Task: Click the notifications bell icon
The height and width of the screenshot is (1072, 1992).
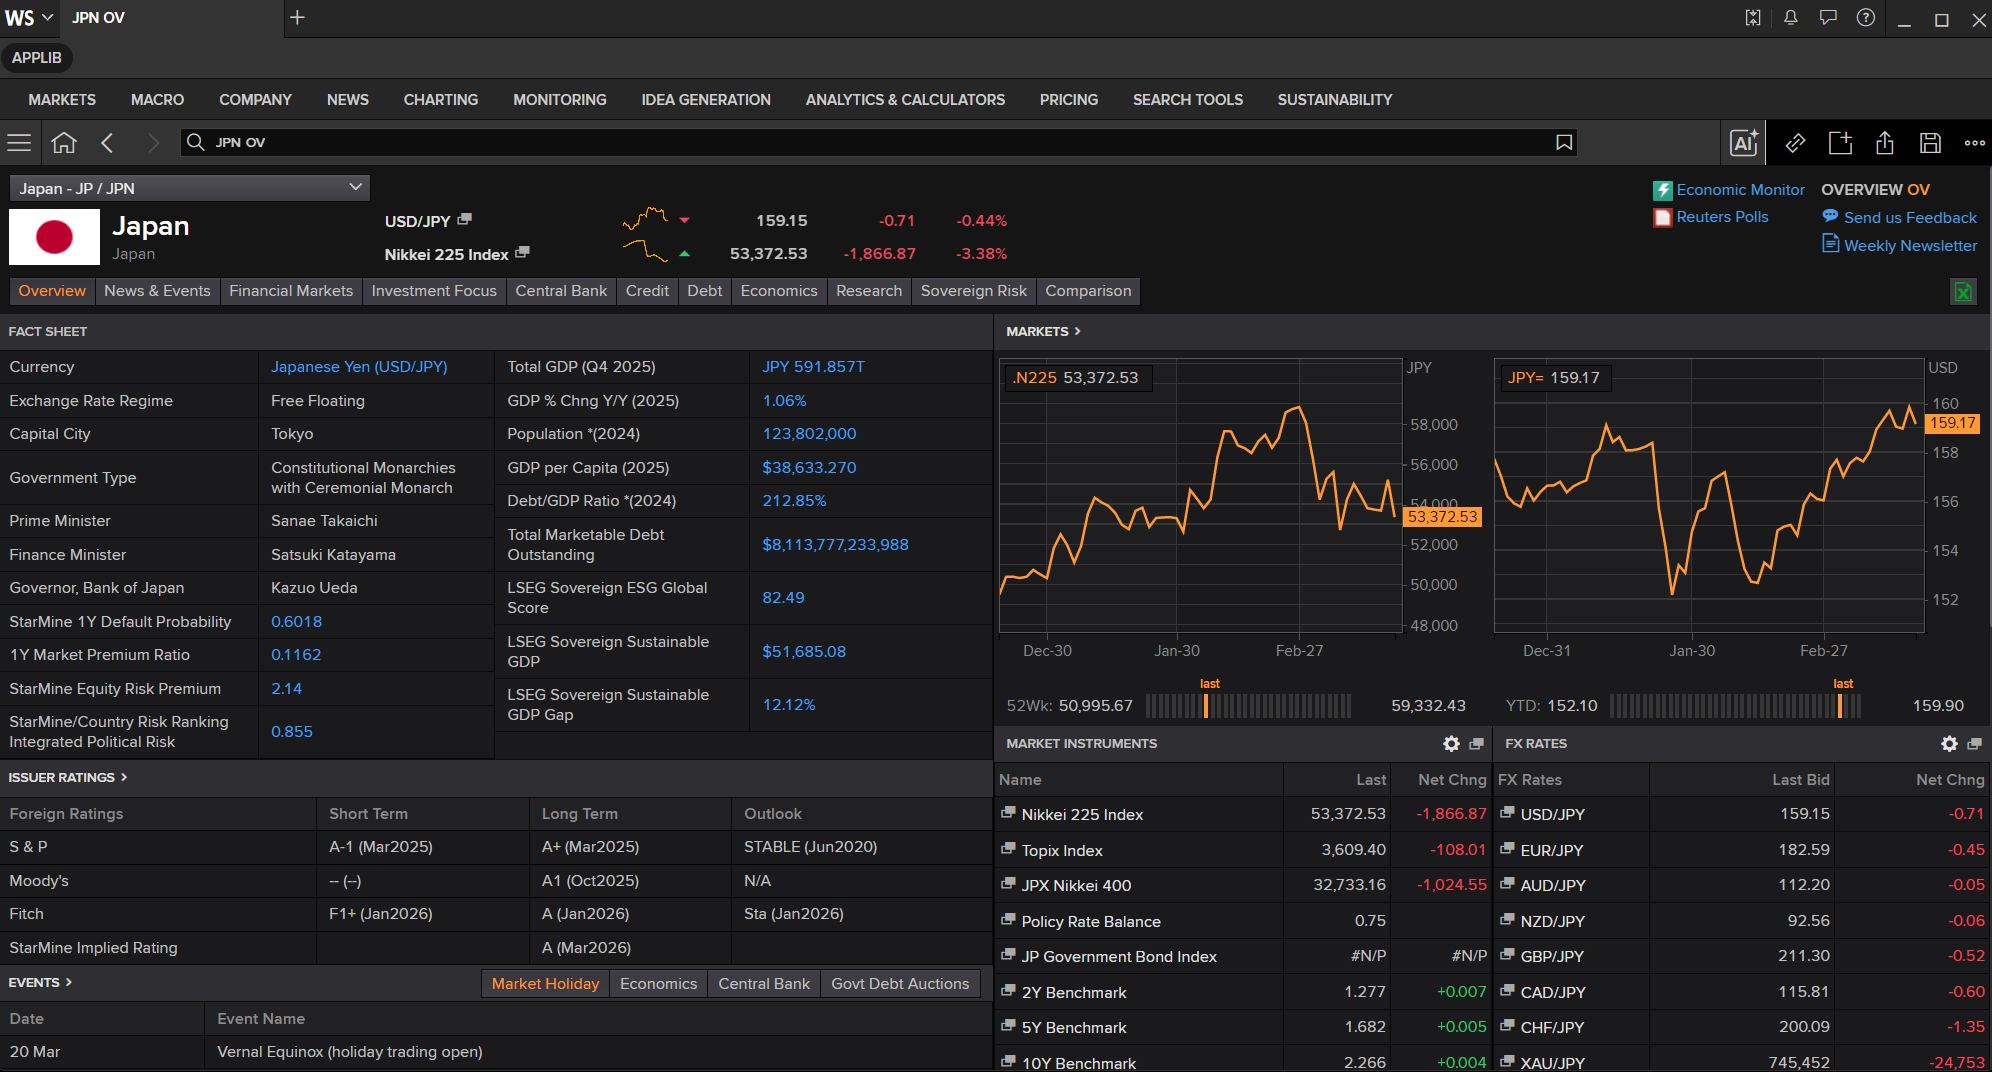Action: [1790, 18]
